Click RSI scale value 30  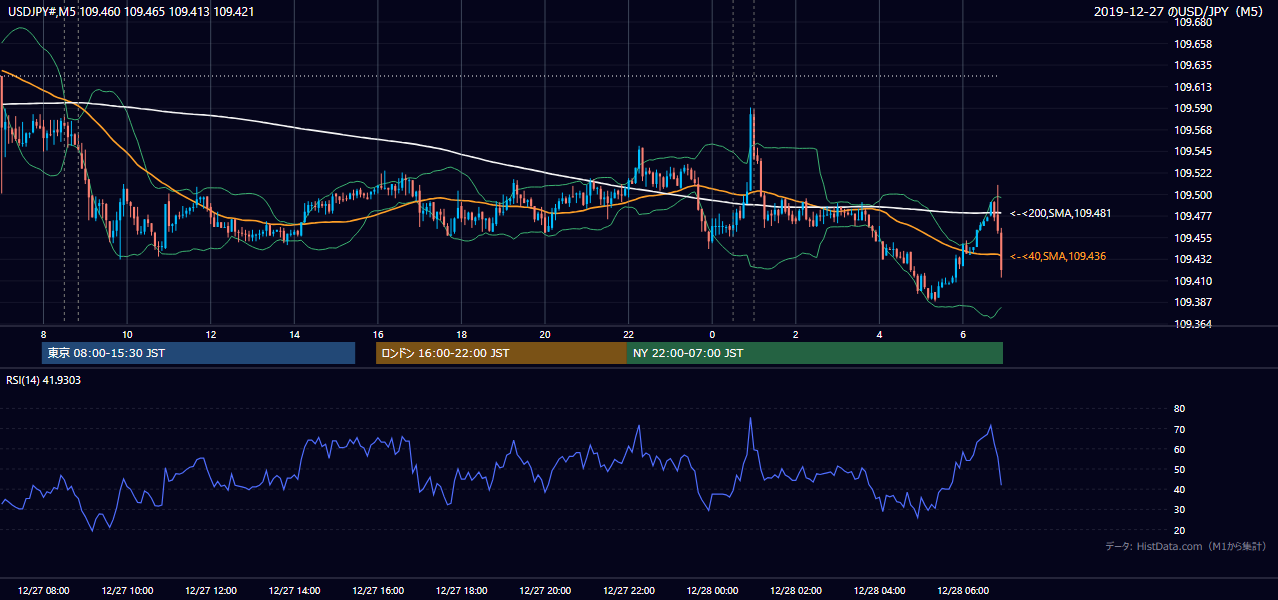(x=1179, y=509)
